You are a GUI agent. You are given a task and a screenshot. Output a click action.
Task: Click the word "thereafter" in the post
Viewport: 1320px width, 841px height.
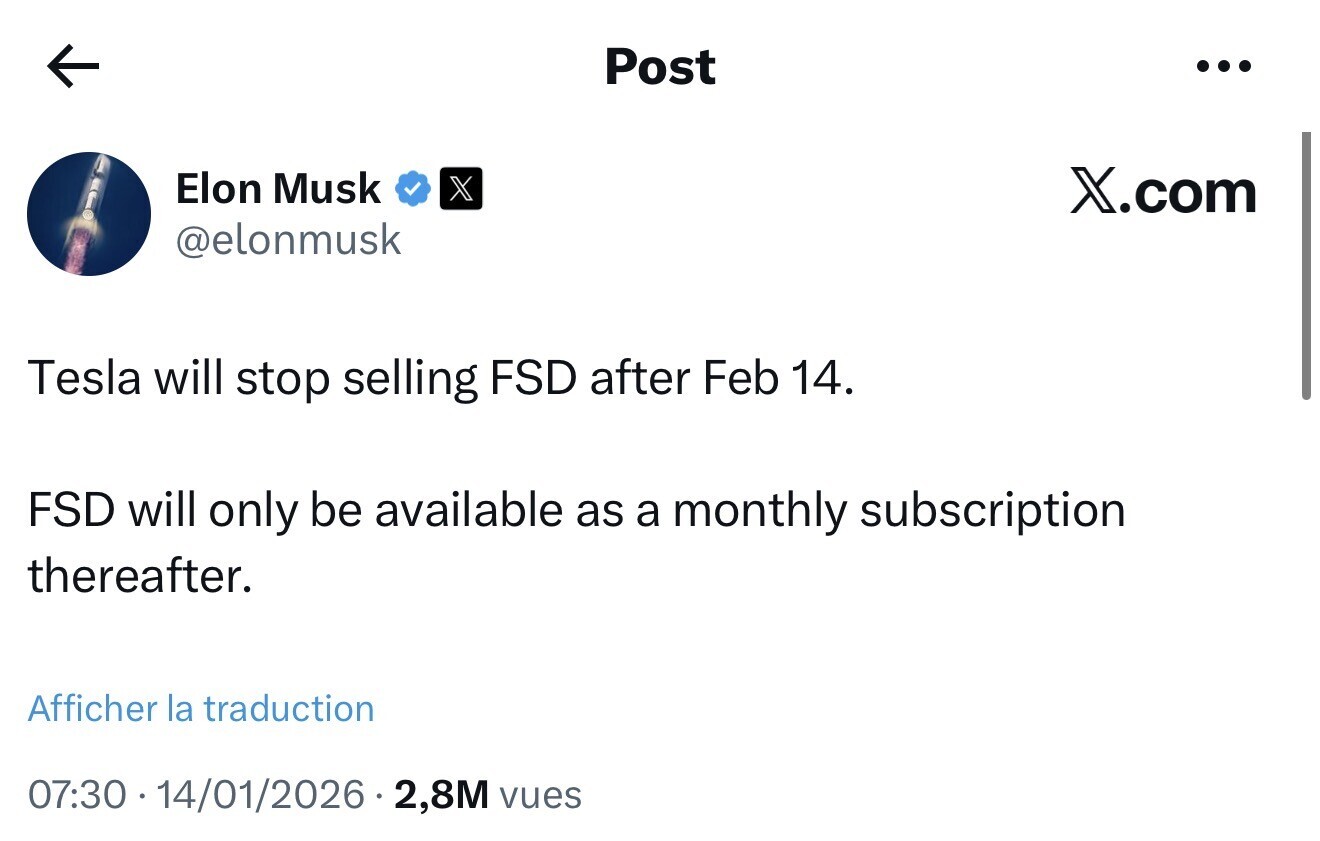click(138, 576)
